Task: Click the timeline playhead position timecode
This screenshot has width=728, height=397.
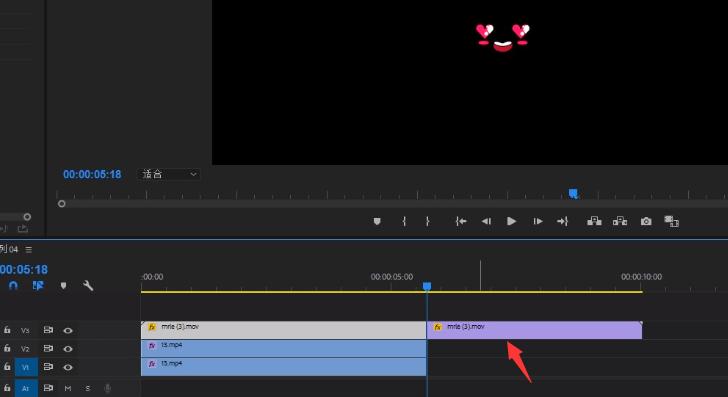Action: (x=24, y=270)
